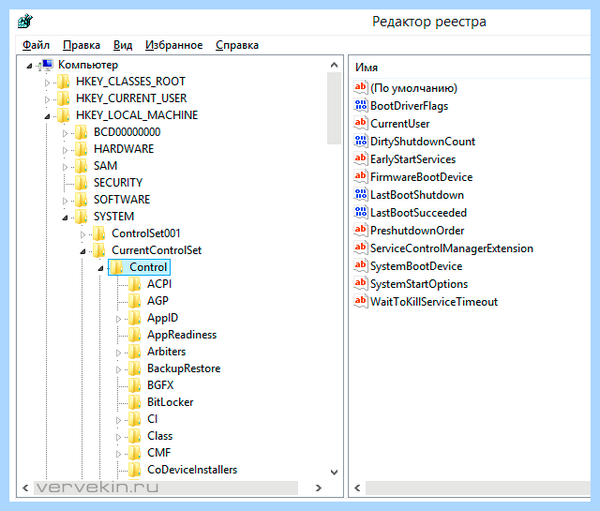Click the binary icon of DirtyShutdownCount
The image size is (600, 511).
point(360,141)
